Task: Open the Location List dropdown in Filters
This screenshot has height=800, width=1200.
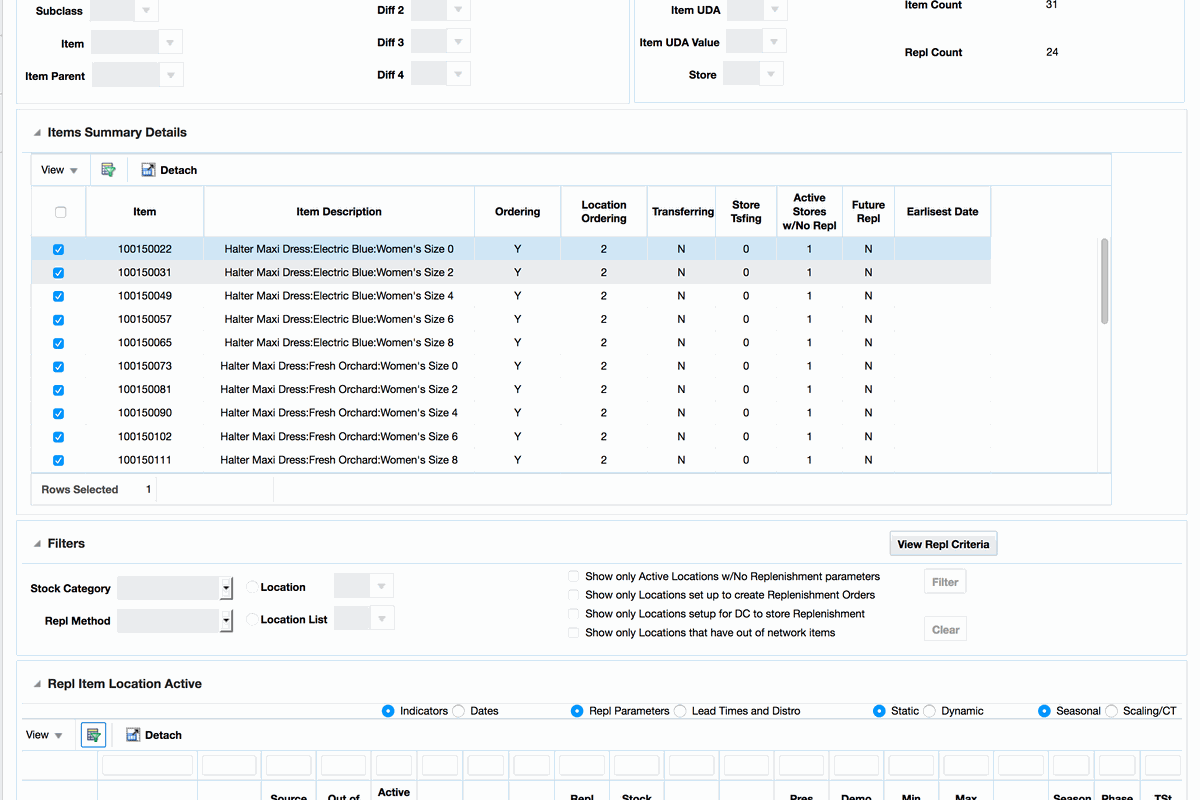Action: pos(381,618)
